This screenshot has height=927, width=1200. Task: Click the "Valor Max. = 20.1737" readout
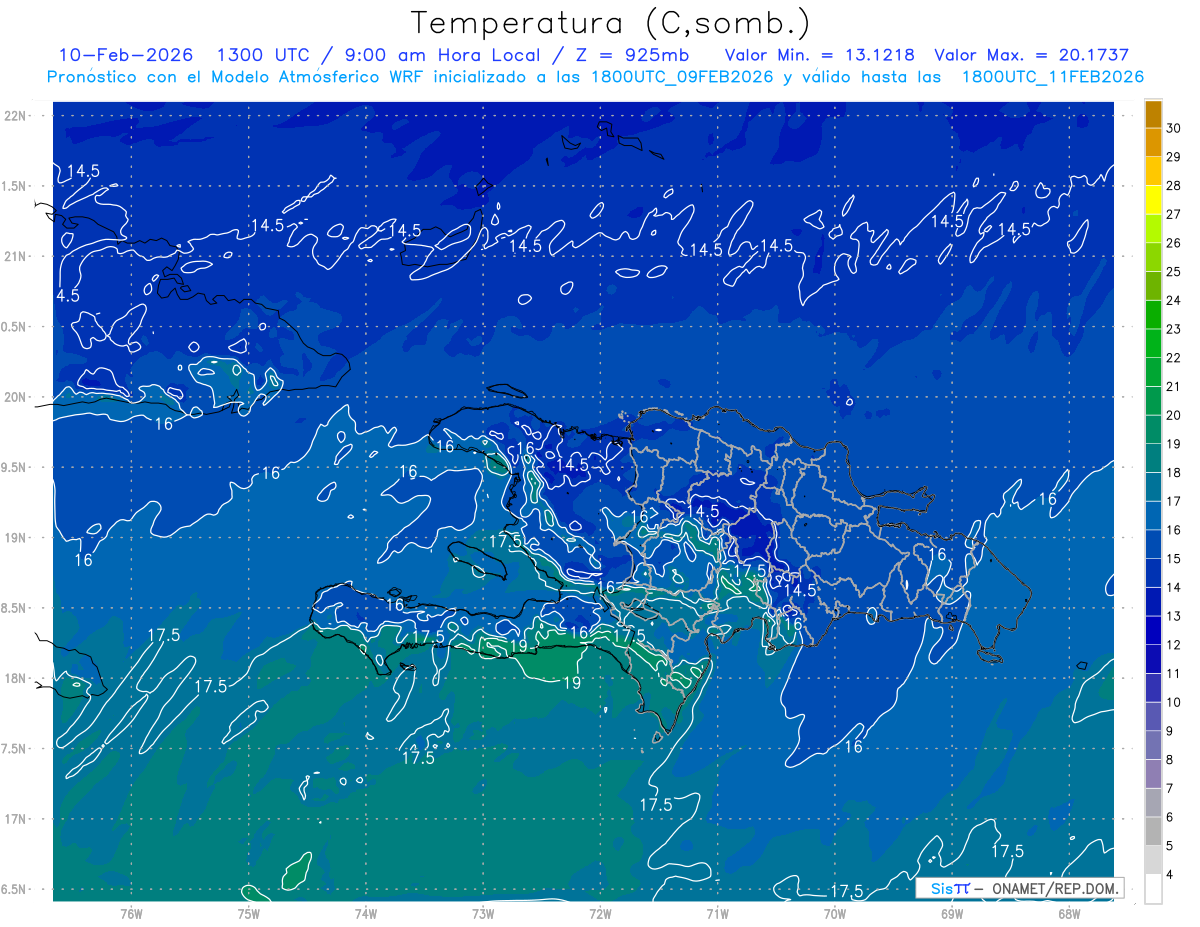coord(1032,56)
